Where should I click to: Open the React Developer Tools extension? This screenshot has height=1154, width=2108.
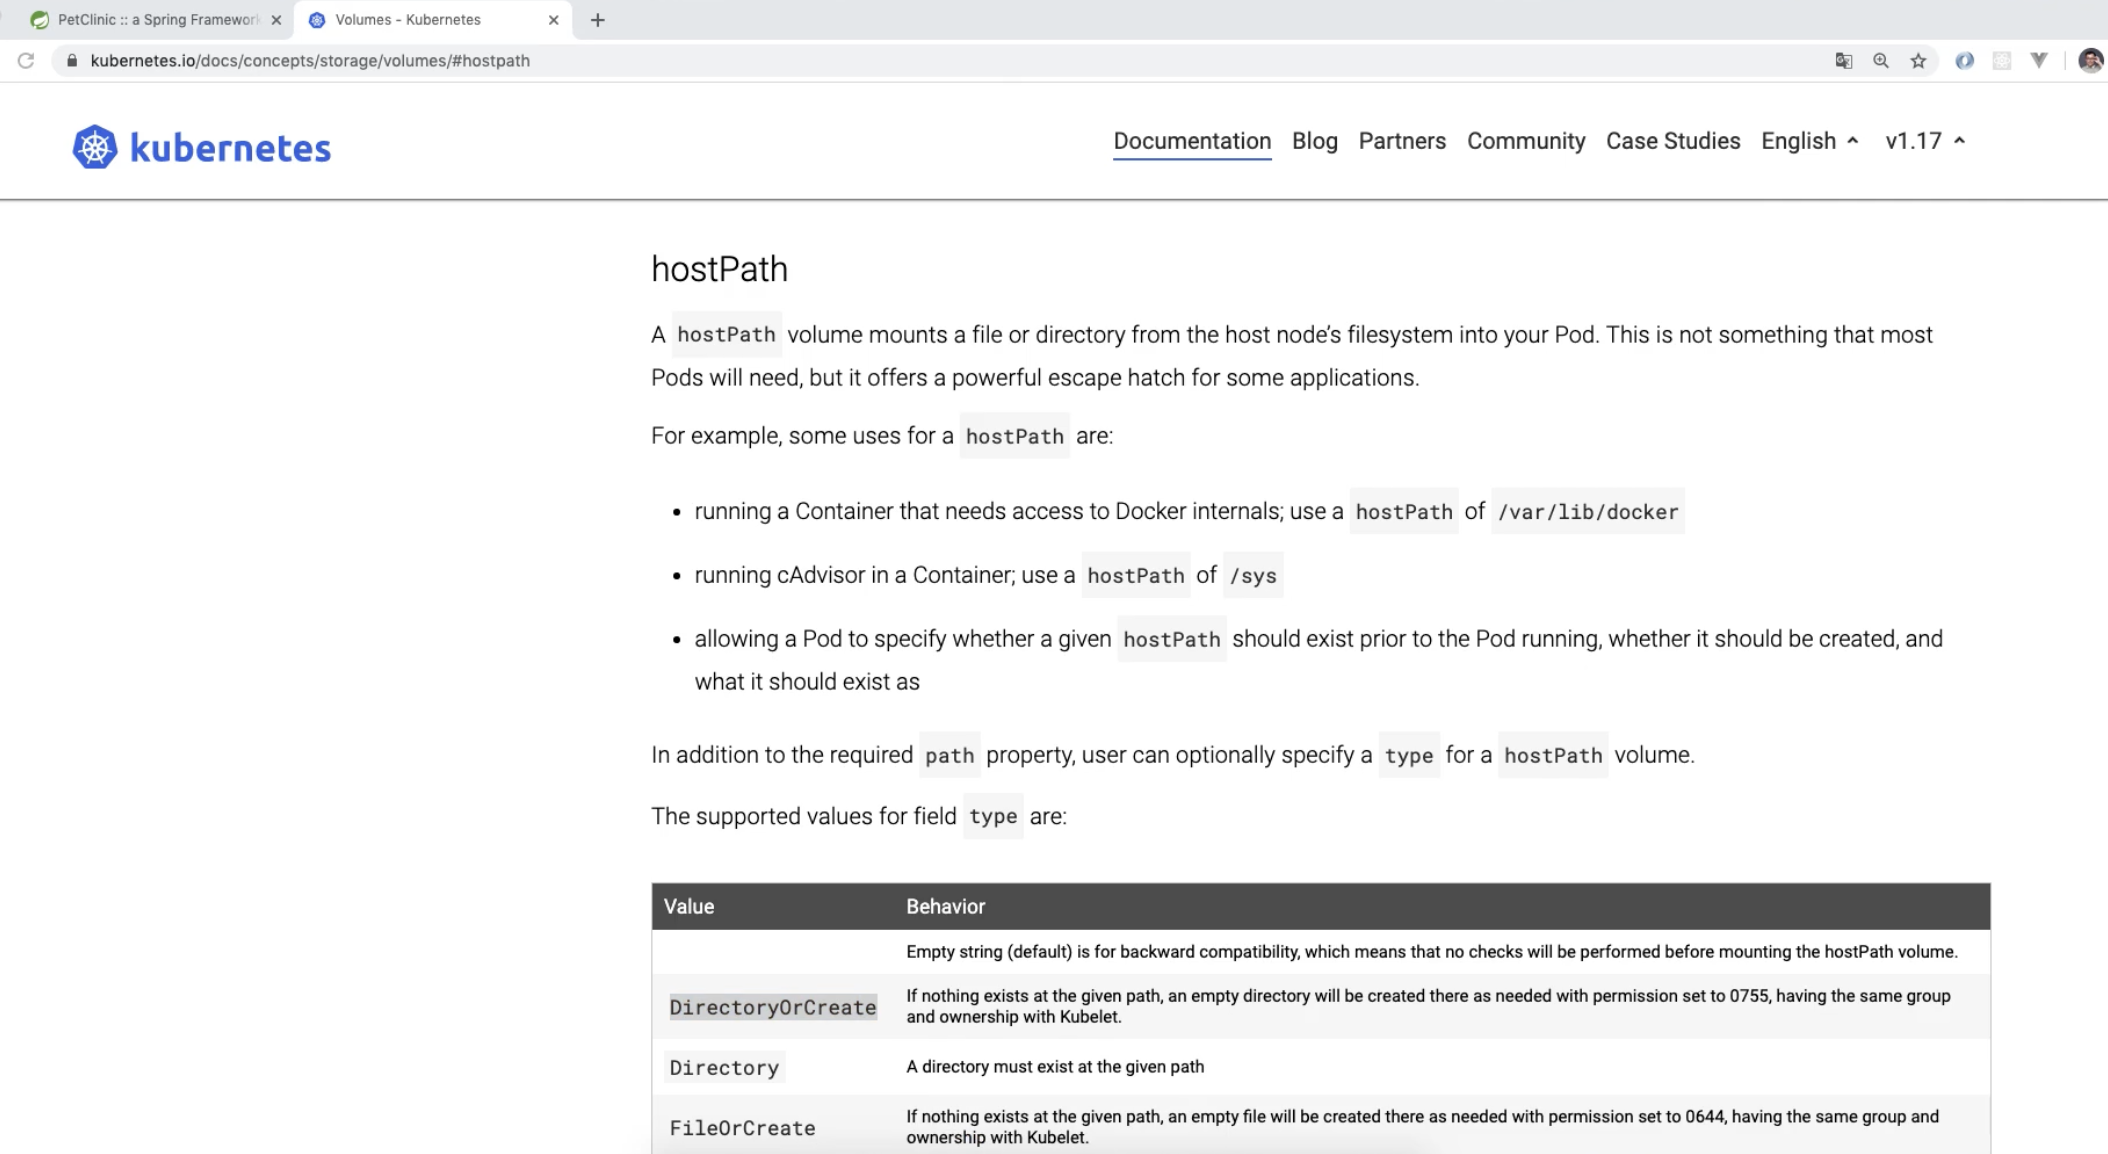tap(2001, 61)
